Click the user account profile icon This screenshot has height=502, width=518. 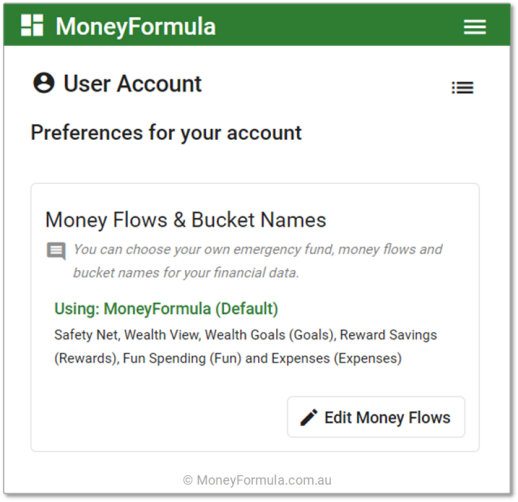point(43,83)
